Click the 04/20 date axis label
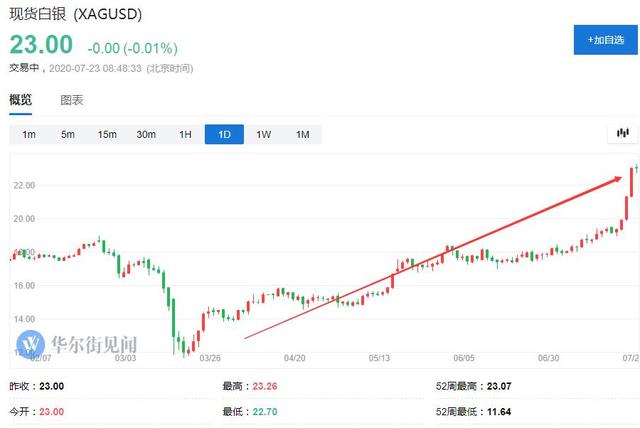Screen dimensions: 640x428 pos(294,358)
